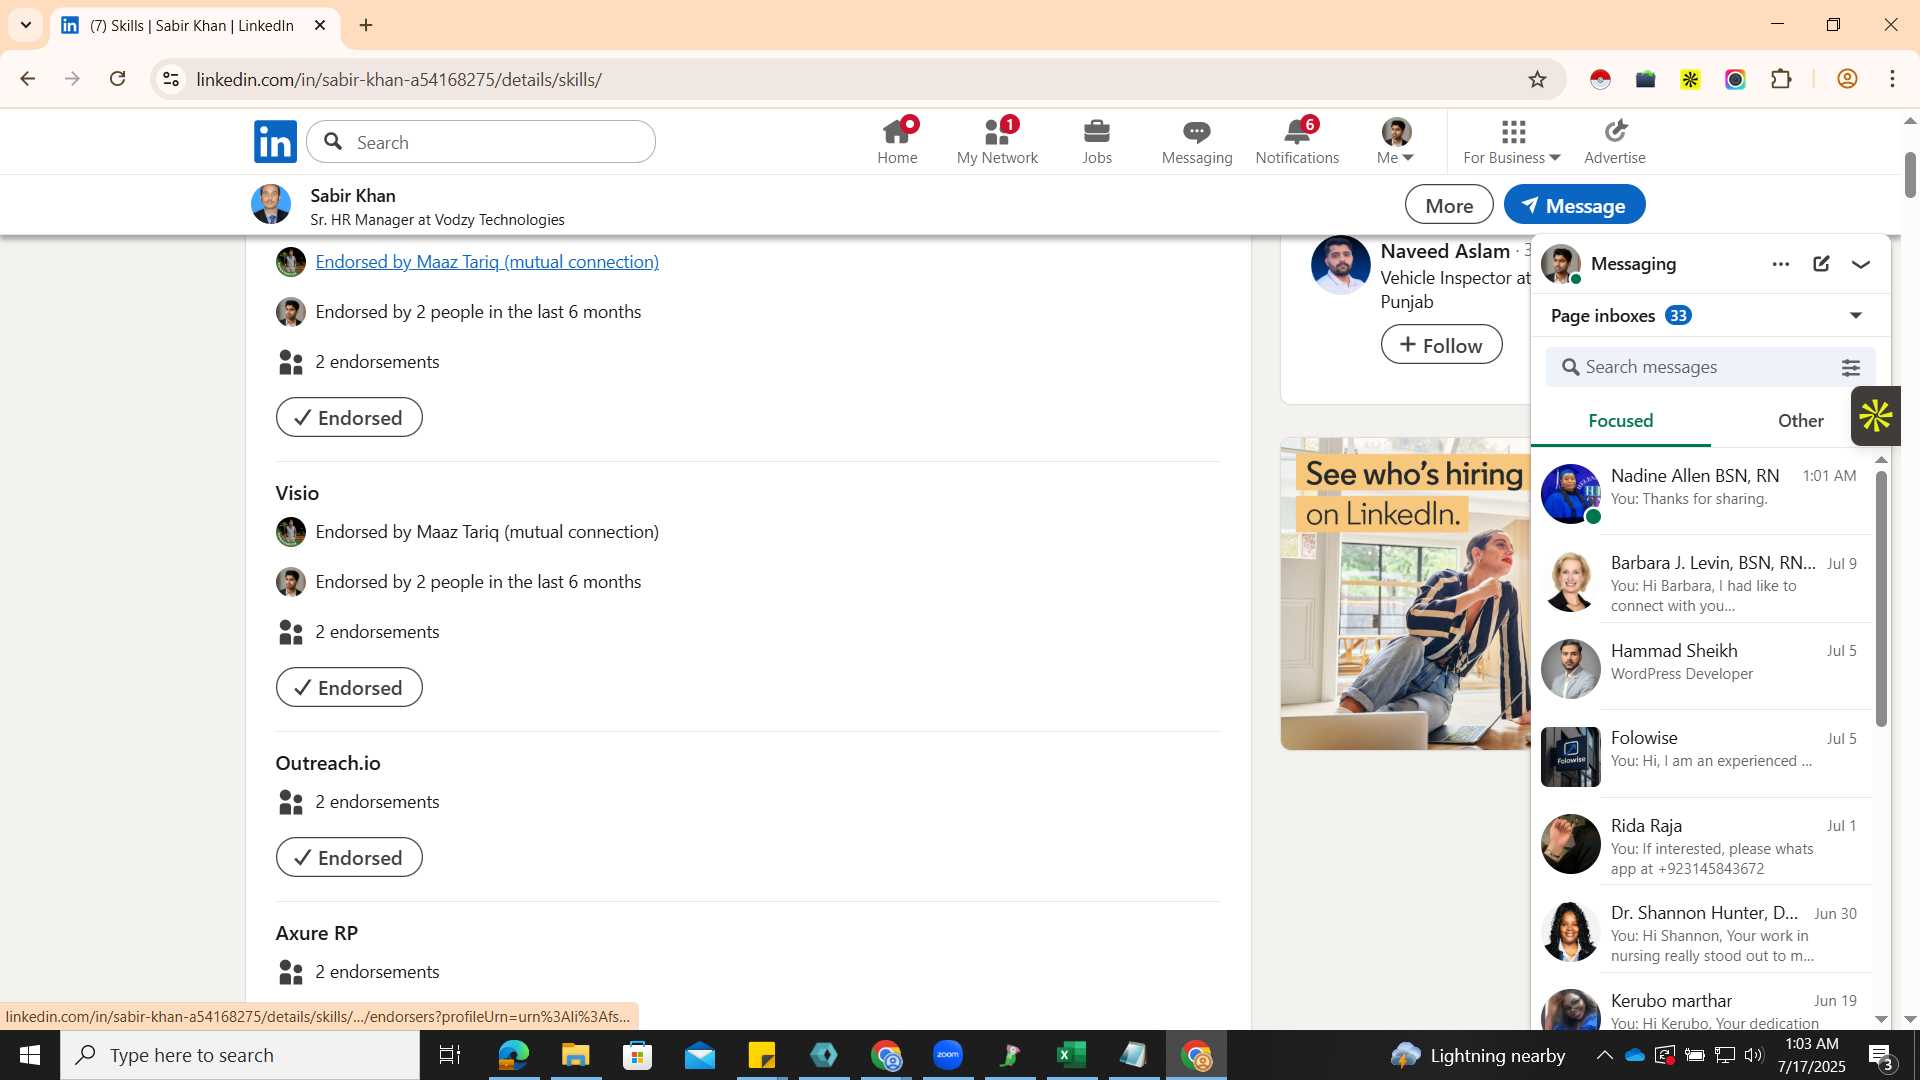Open the See who's hiring ad
The height and width of the screenshot is (1080, 1920).
click(1405, 594)
